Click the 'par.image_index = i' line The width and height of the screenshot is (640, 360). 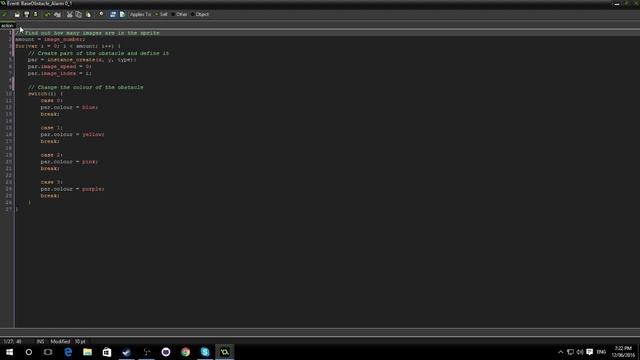click(60, 73)
